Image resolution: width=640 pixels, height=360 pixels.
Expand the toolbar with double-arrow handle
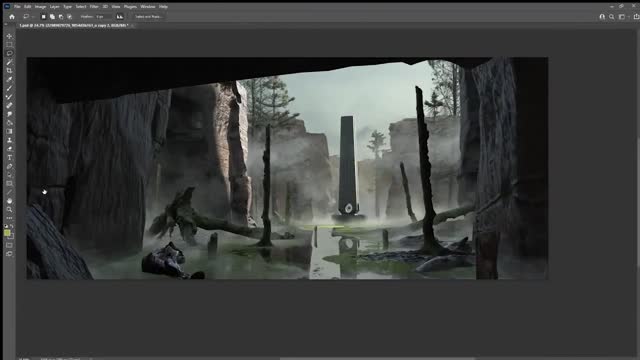(x=6, y=25)
